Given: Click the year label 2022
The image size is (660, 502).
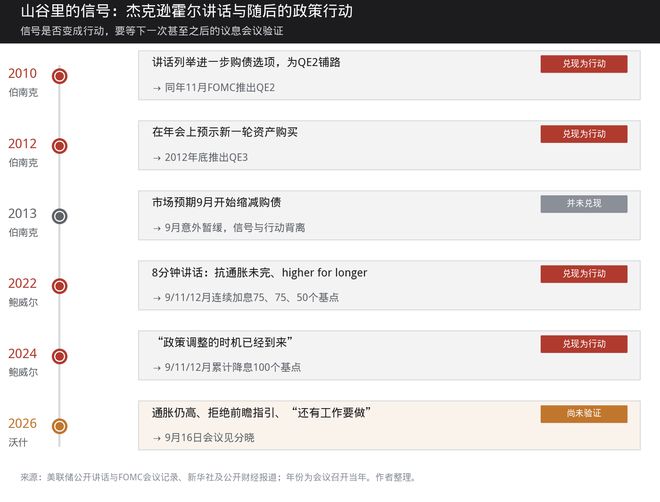Looking at the screenshot, I should coord(22,283).
